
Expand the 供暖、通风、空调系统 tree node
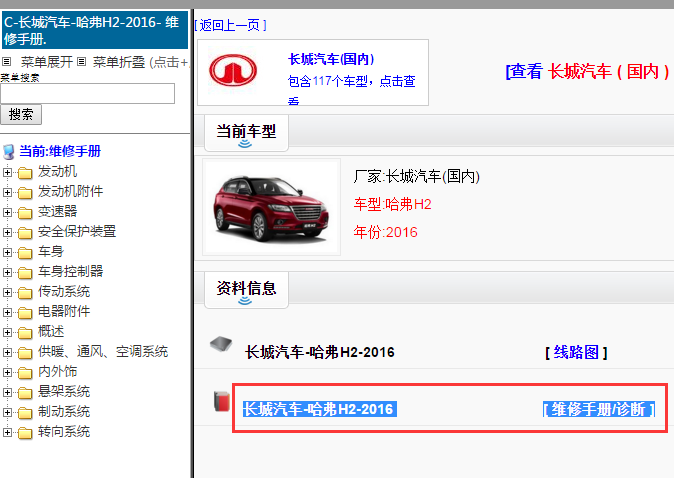[7, 352]
